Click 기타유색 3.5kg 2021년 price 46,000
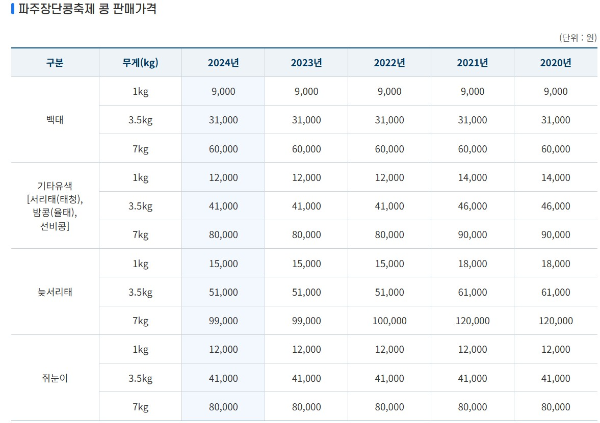 tap(473, 206)
